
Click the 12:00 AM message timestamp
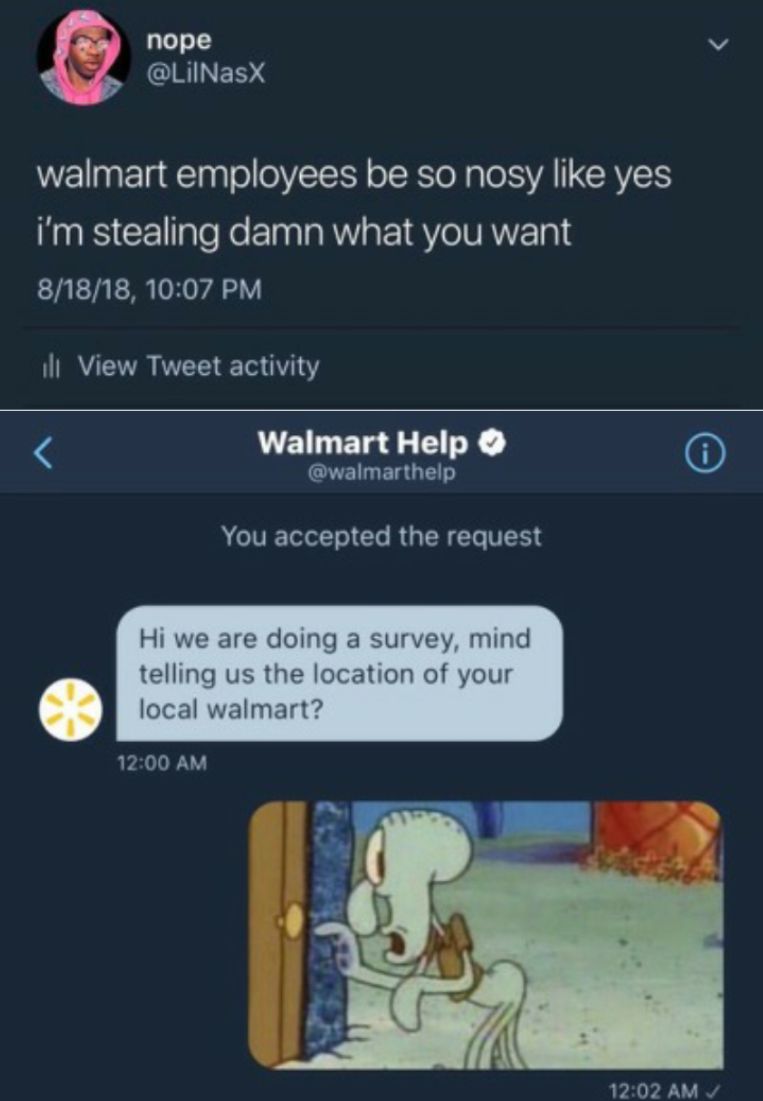click(x=162, y=763)
